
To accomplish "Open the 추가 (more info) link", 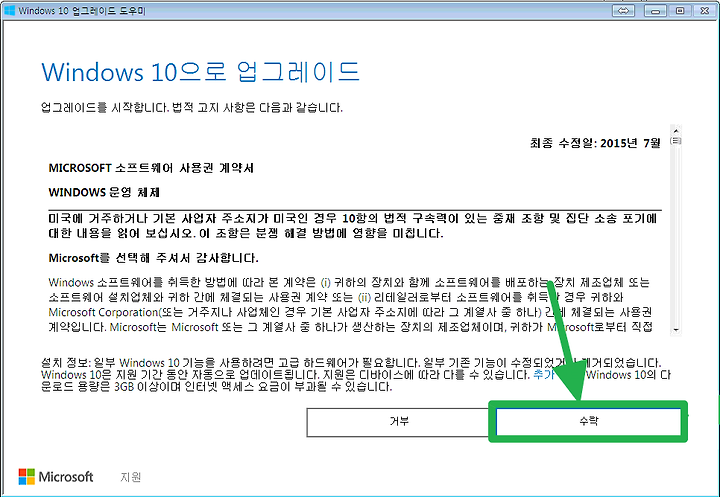I will pos(544,374).
